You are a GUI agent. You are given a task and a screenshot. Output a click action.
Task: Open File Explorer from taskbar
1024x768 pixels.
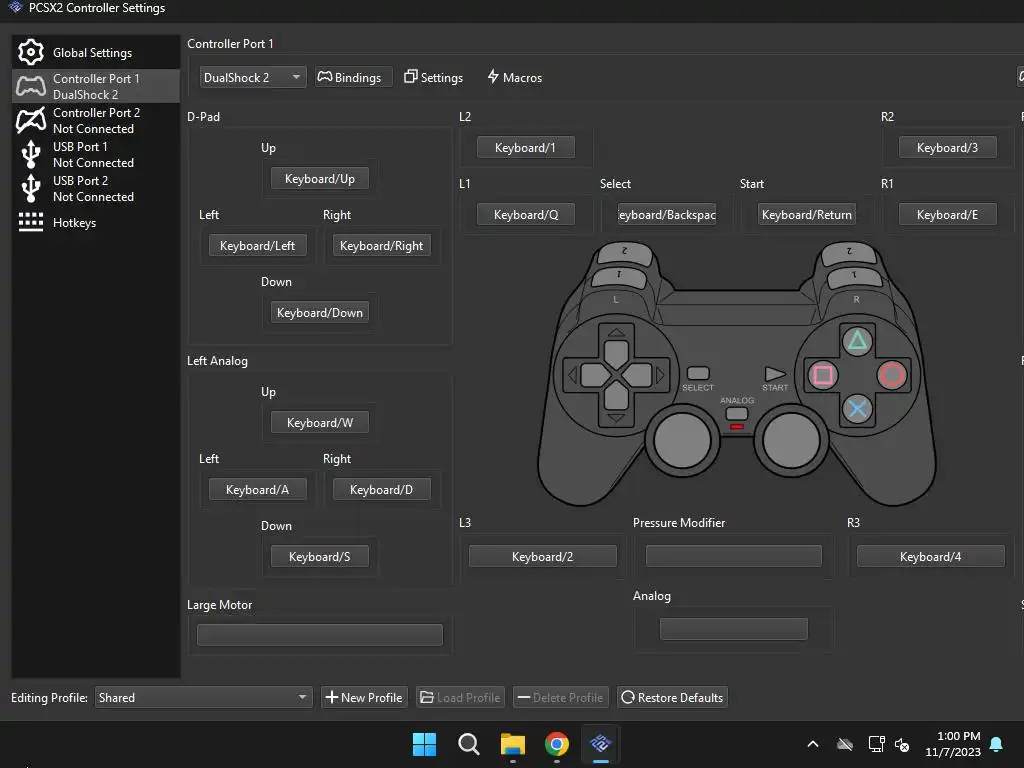click(x=513, y=744)
